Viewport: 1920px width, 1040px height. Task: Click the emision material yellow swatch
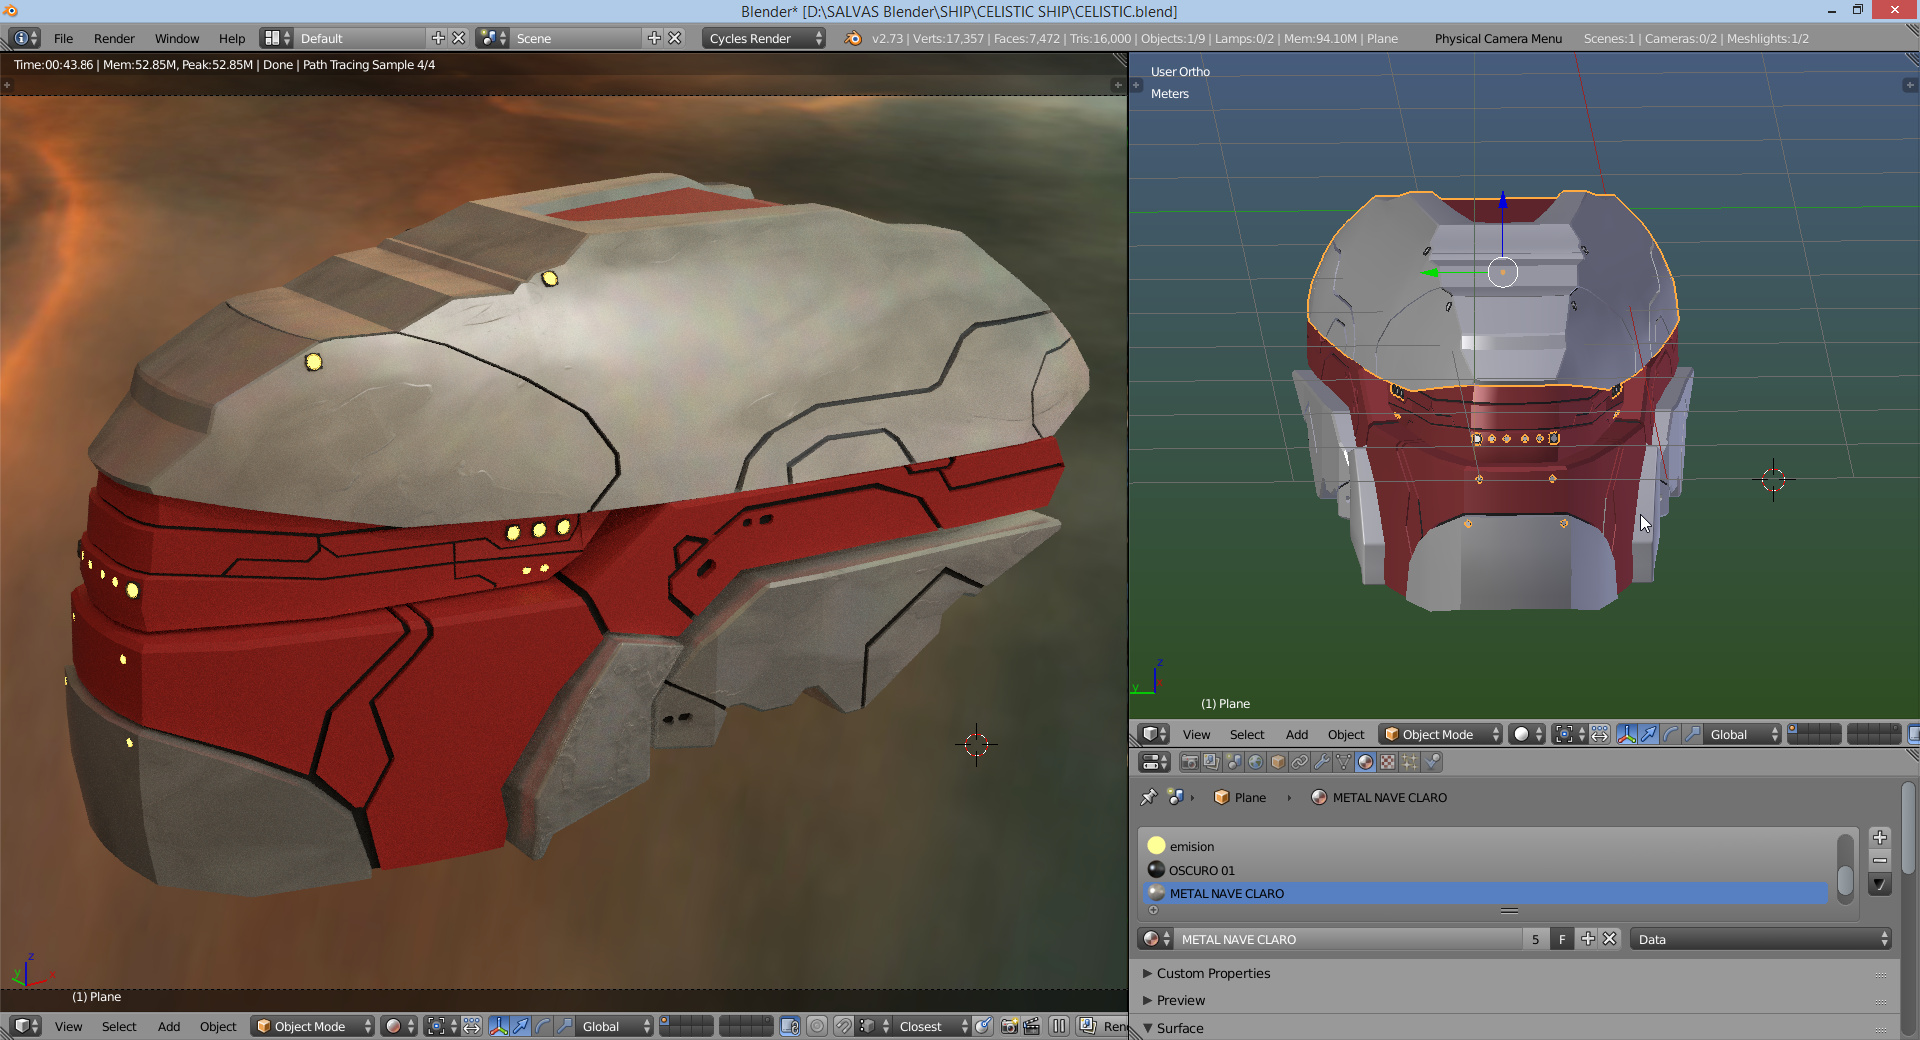coord(1157,846)
